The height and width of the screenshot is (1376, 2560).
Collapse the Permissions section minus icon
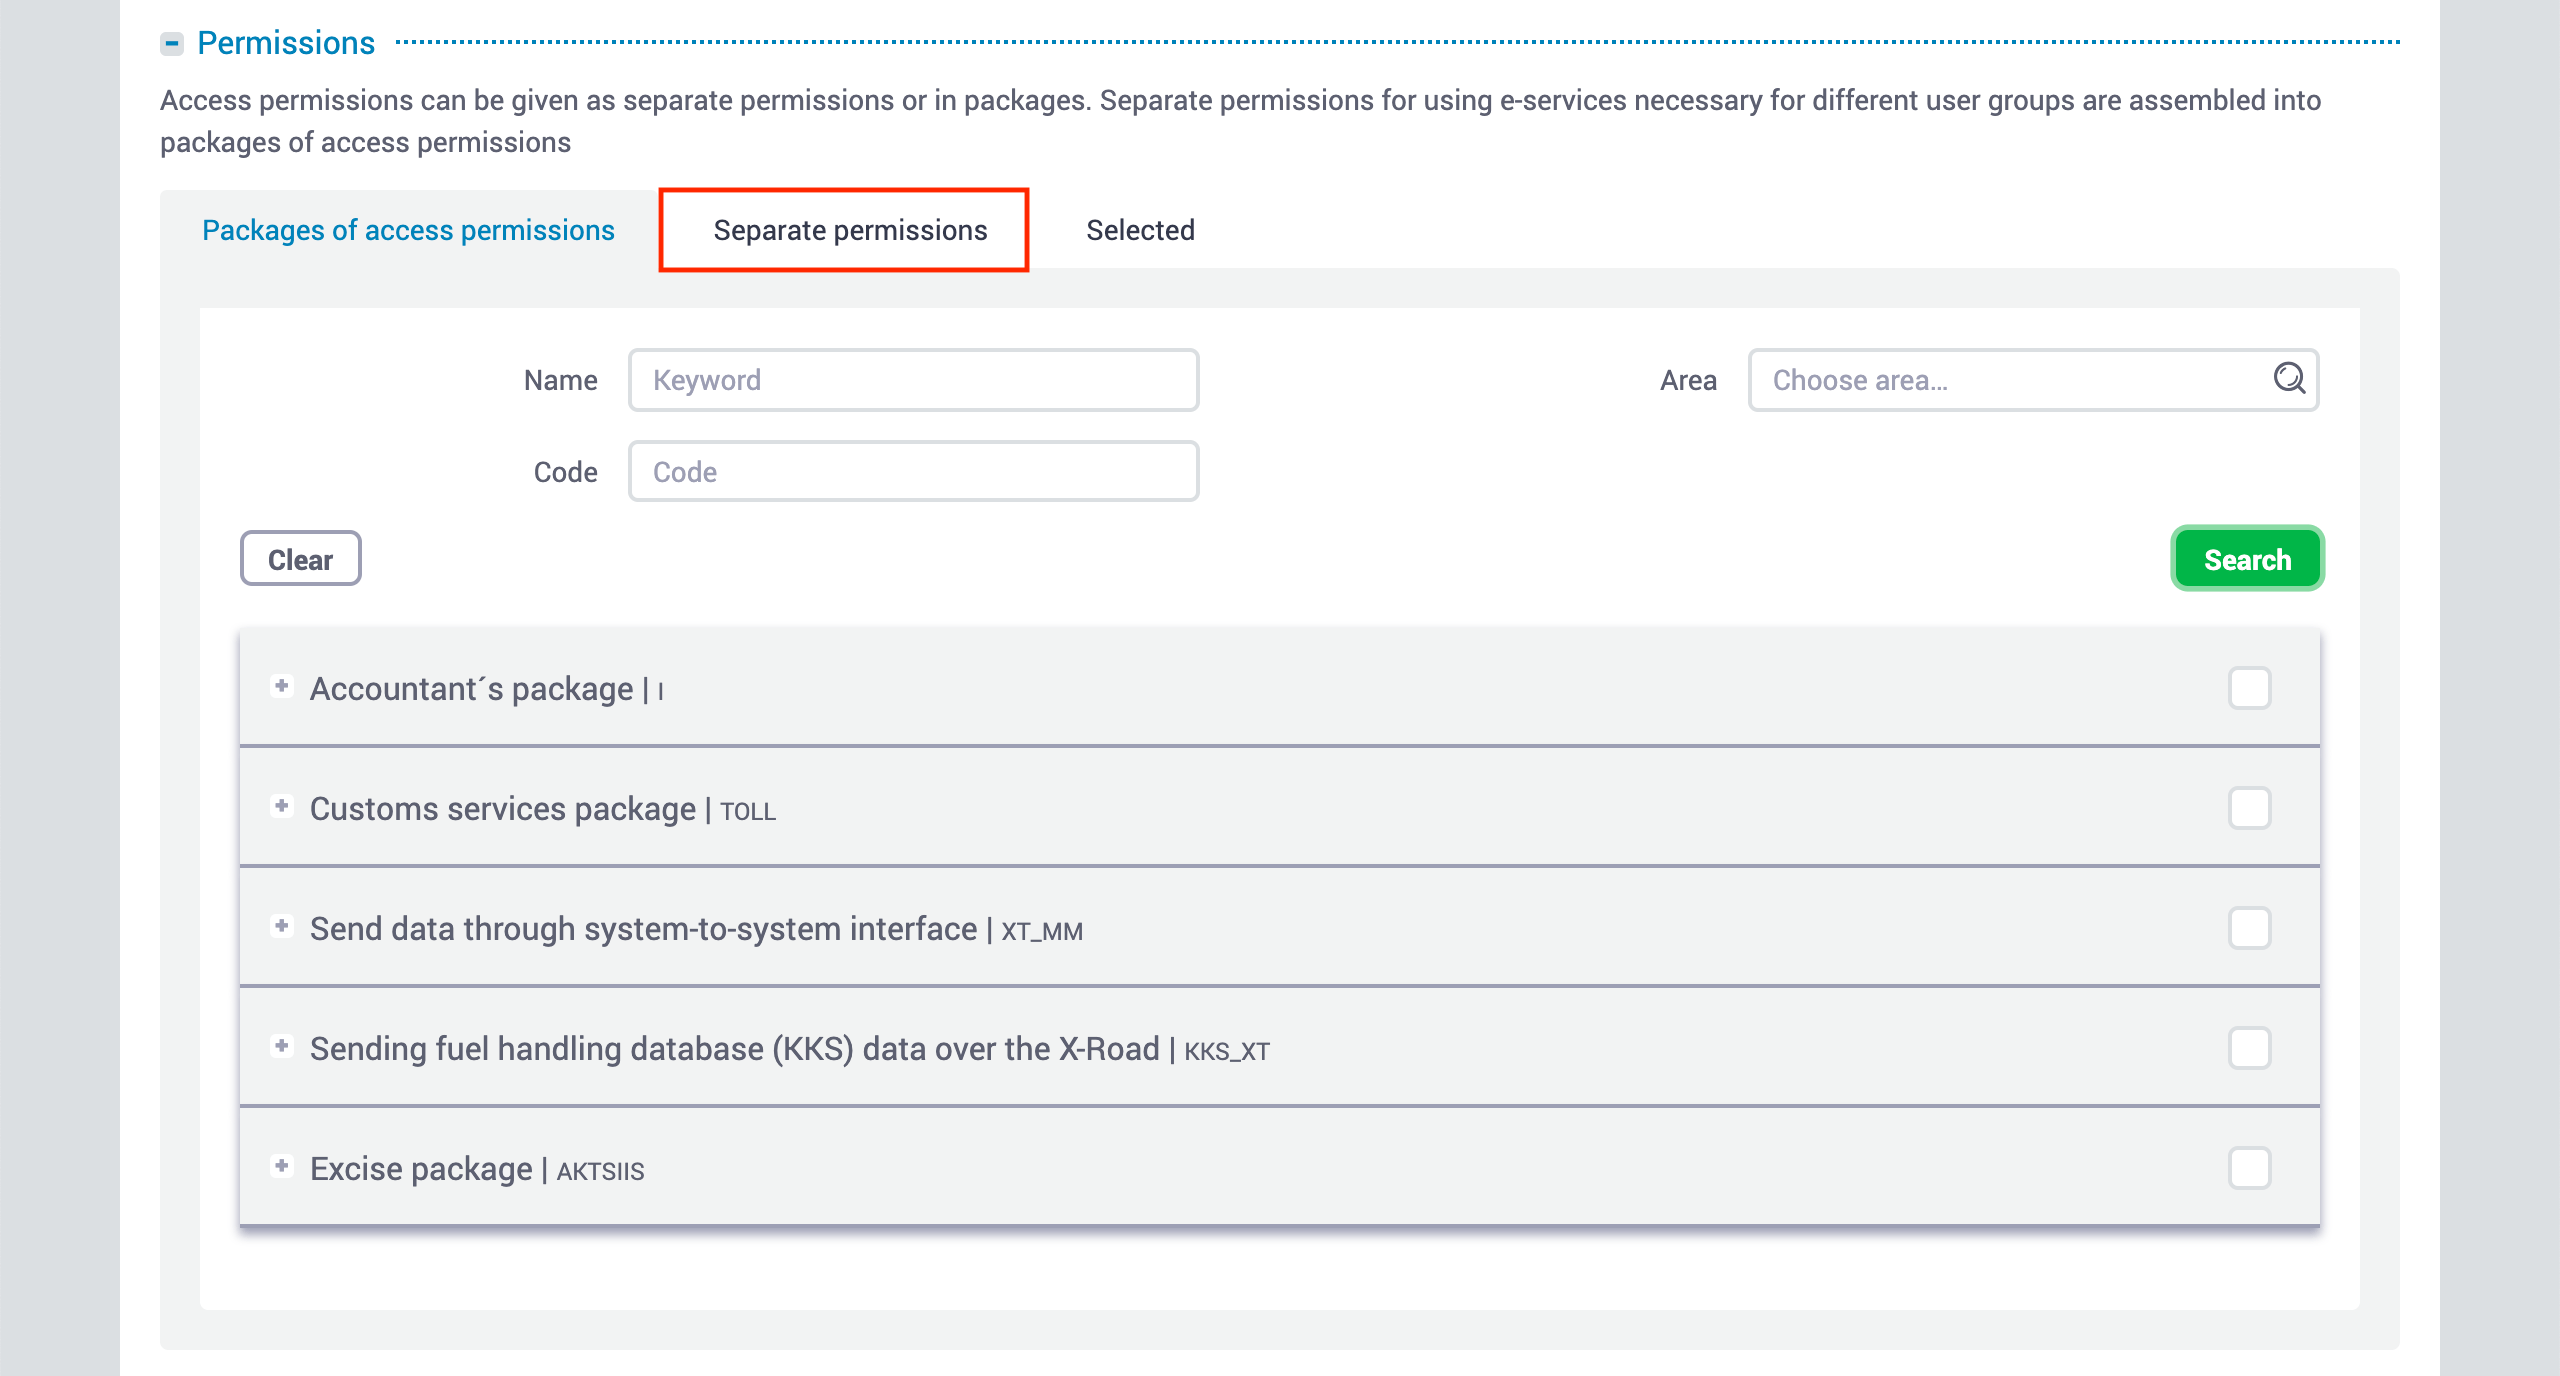coord(172,43)
